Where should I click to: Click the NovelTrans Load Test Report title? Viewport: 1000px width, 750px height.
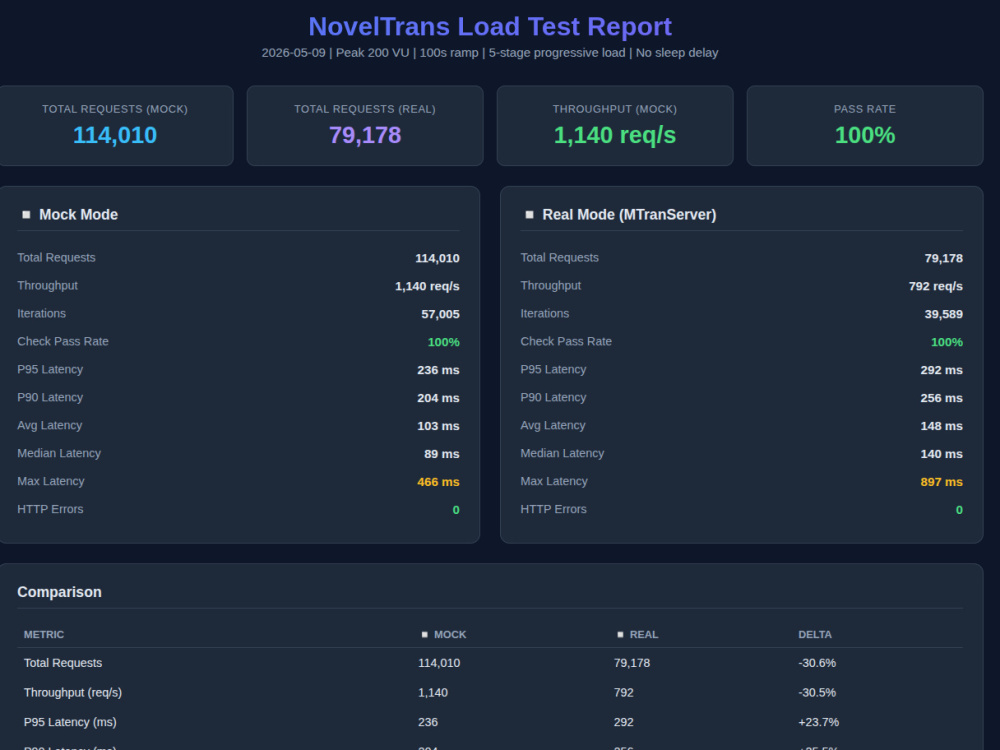(490, 27)
